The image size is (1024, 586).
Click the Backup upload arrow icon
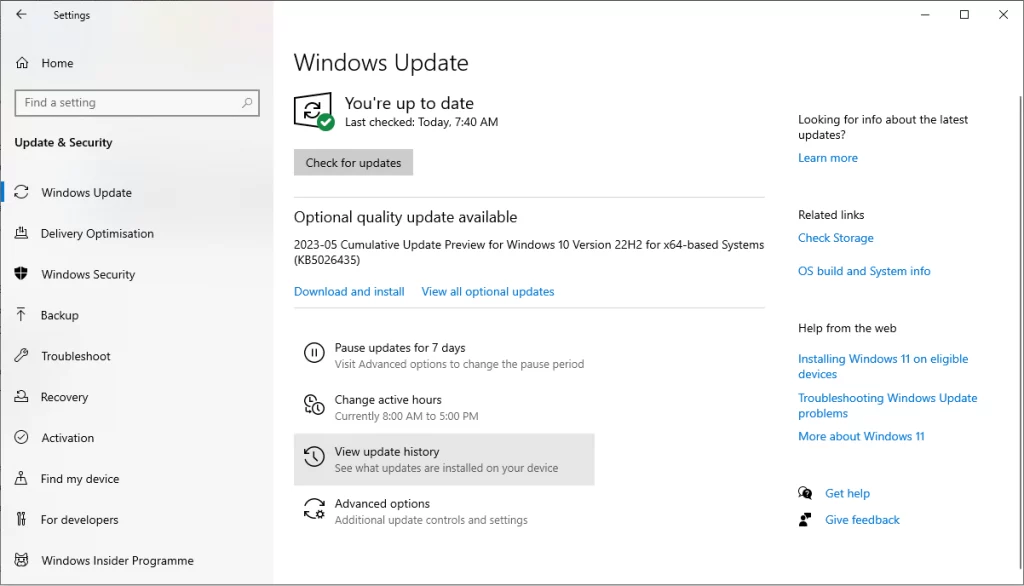coord(22,315)
